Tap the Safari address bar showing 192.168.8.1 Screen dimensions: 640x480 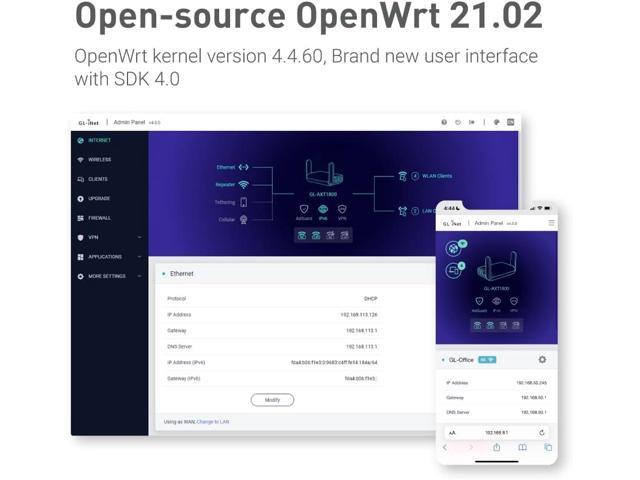click(496, 432)
